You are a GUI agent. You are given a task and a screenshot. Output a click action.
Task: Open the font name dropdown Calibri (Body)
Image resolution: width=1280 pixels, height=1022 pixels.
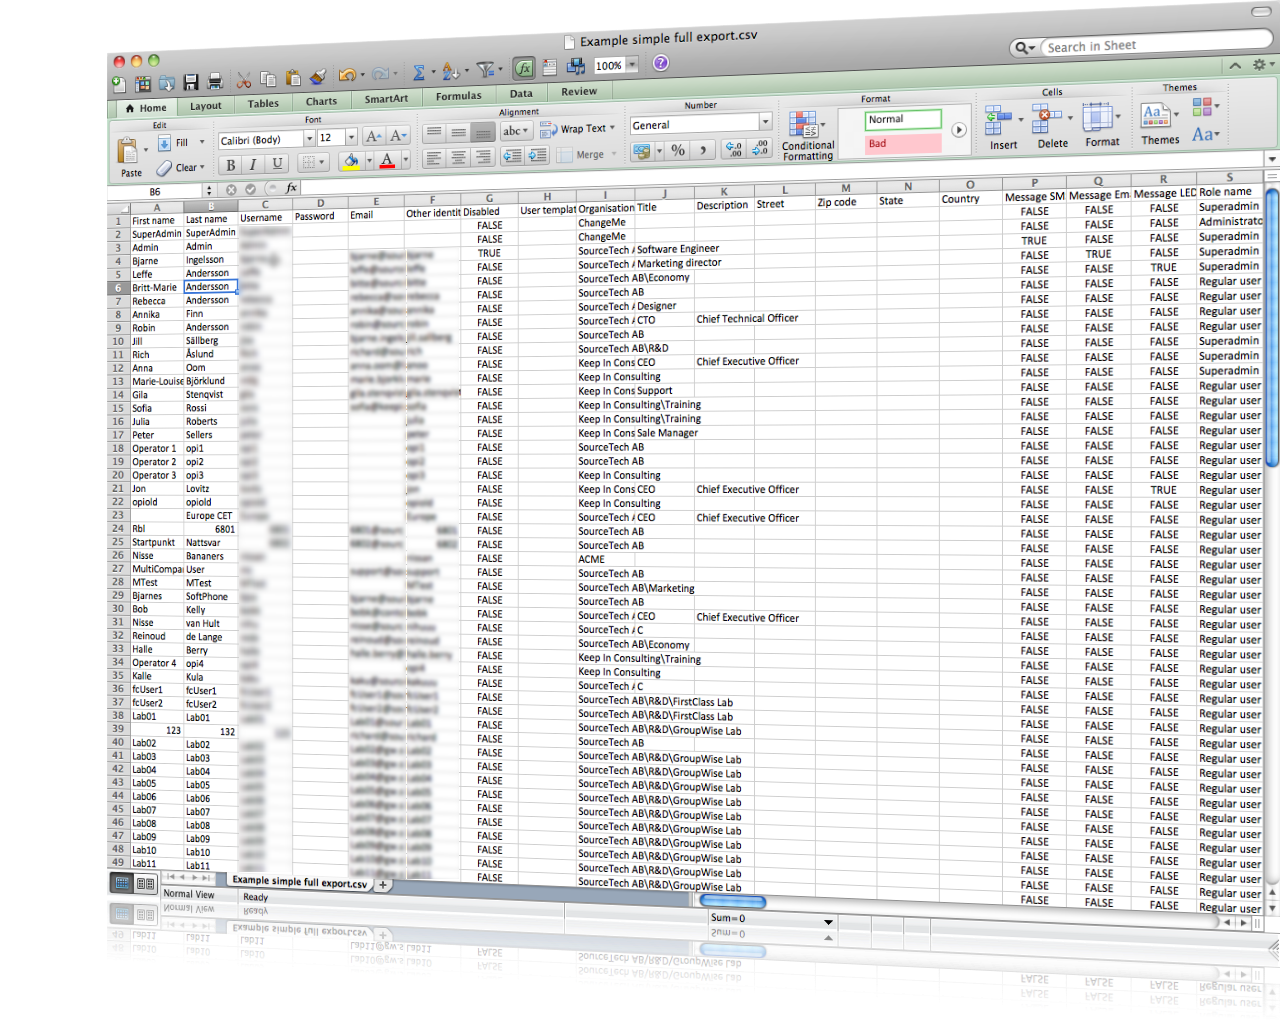(310, 139)
